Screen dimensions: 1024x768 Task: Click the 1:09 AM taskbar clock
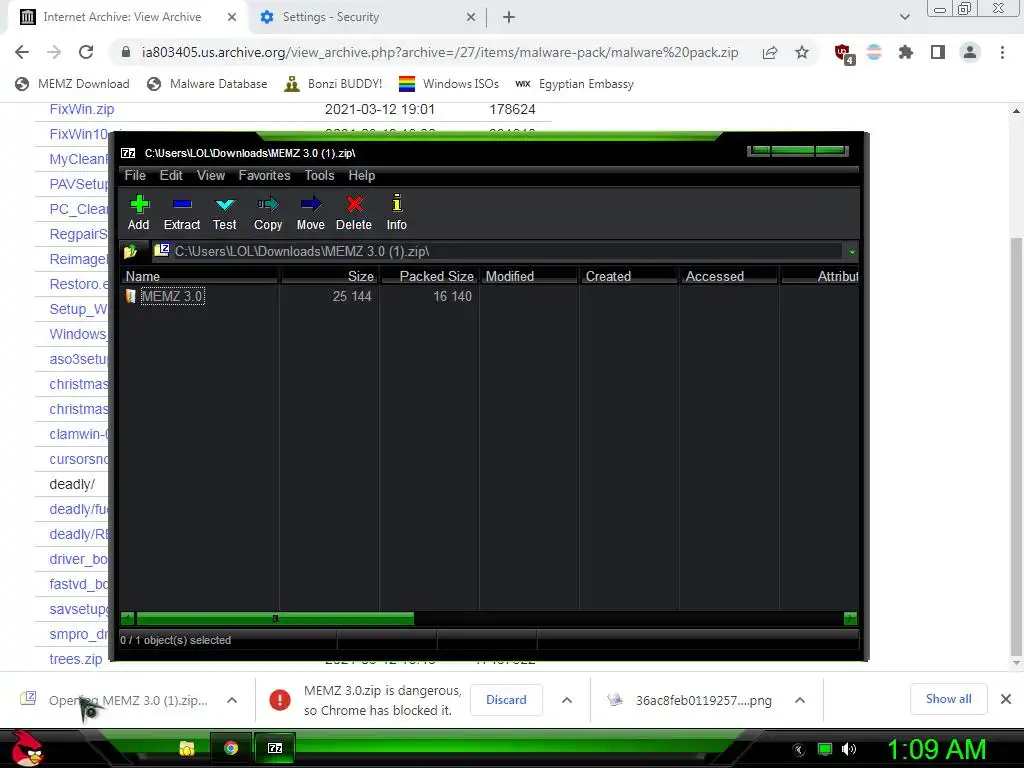(936, 750)
